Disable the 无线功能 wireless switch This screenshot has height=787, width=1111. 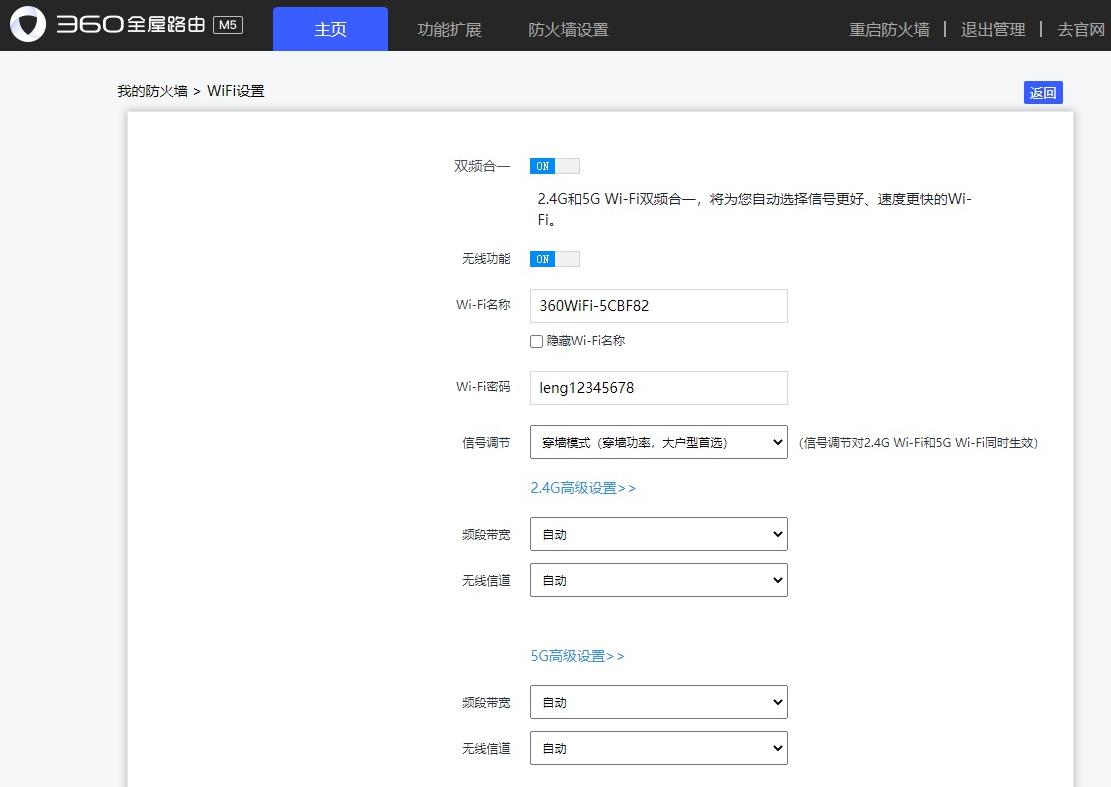click(x=554, y=259)
